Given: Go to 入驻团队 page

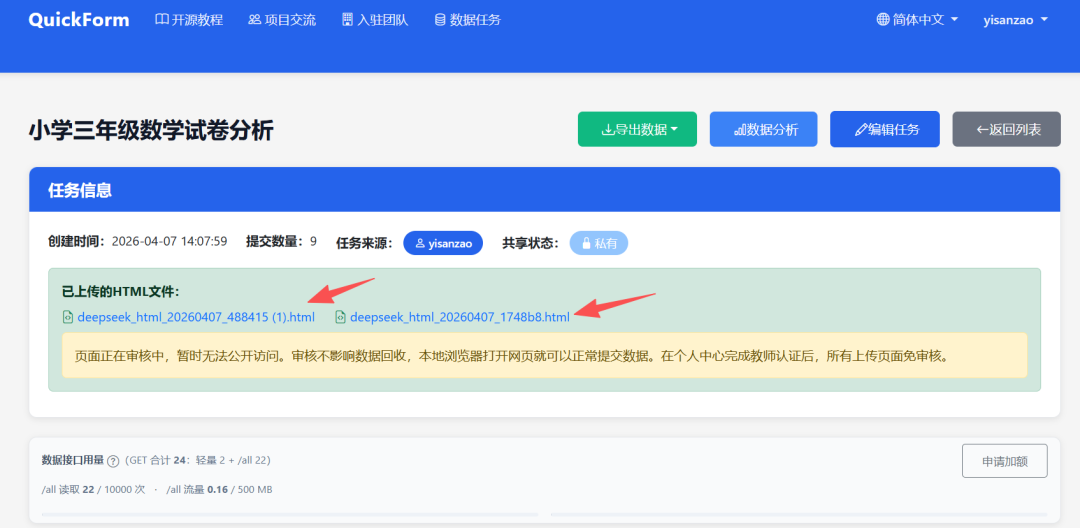Looking at the screenshot, I should pos(375,20).
